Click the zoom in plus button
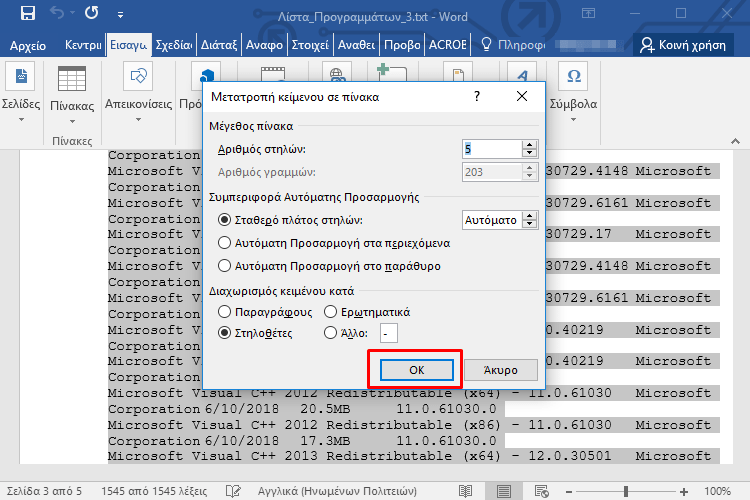 [x=684, y=491]
